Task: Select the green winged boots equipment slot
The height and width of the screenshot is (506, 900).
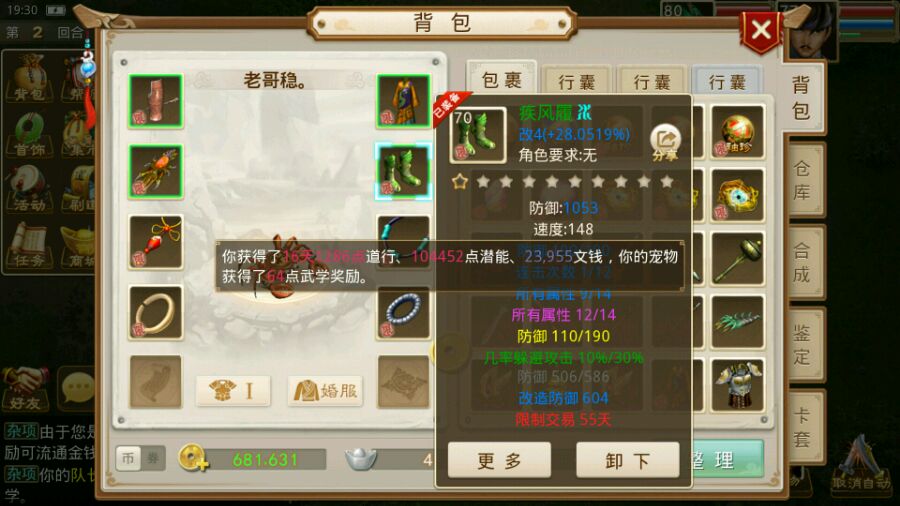Action: click(x=404, y=171)
